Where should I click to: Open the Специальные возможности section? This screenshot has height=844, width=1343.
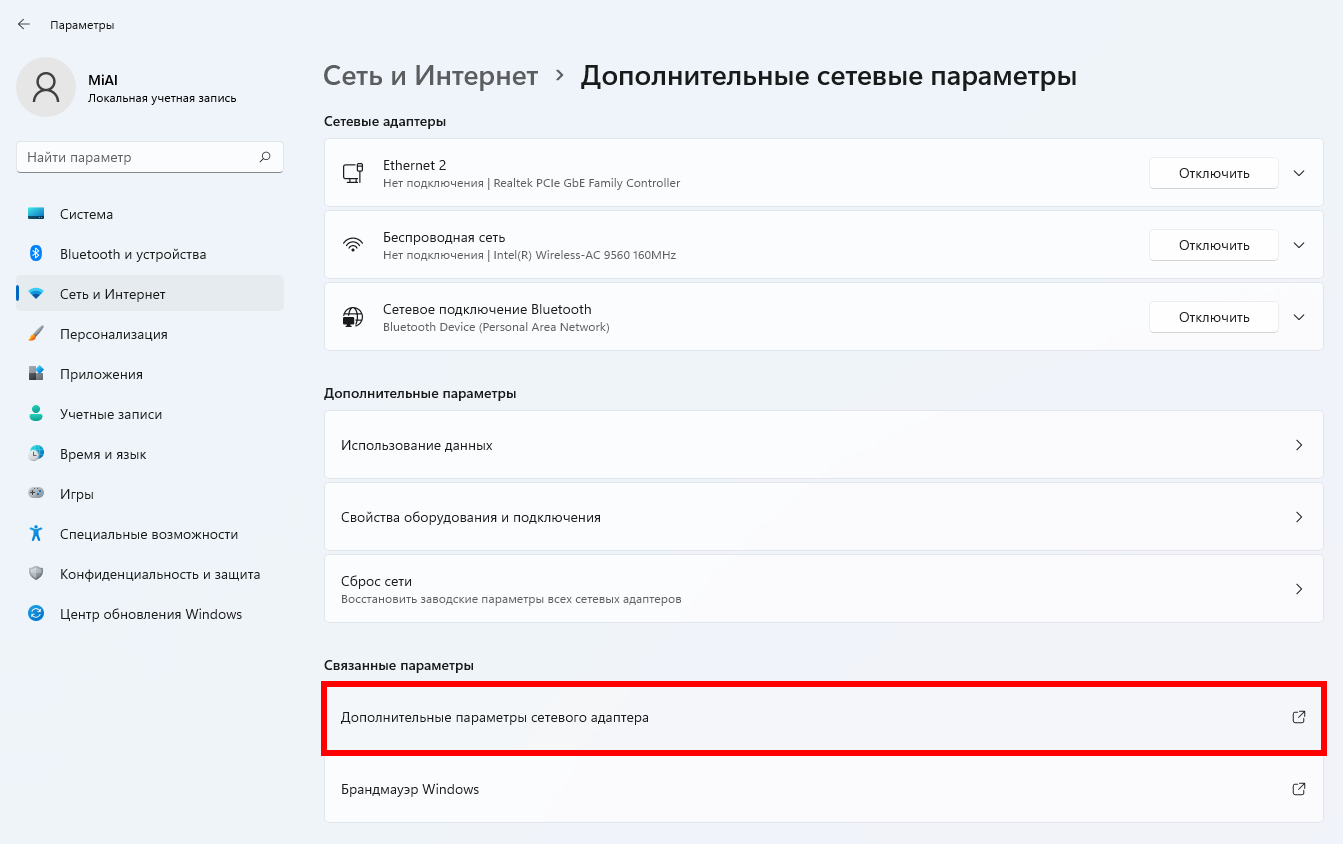pos(148,534)
